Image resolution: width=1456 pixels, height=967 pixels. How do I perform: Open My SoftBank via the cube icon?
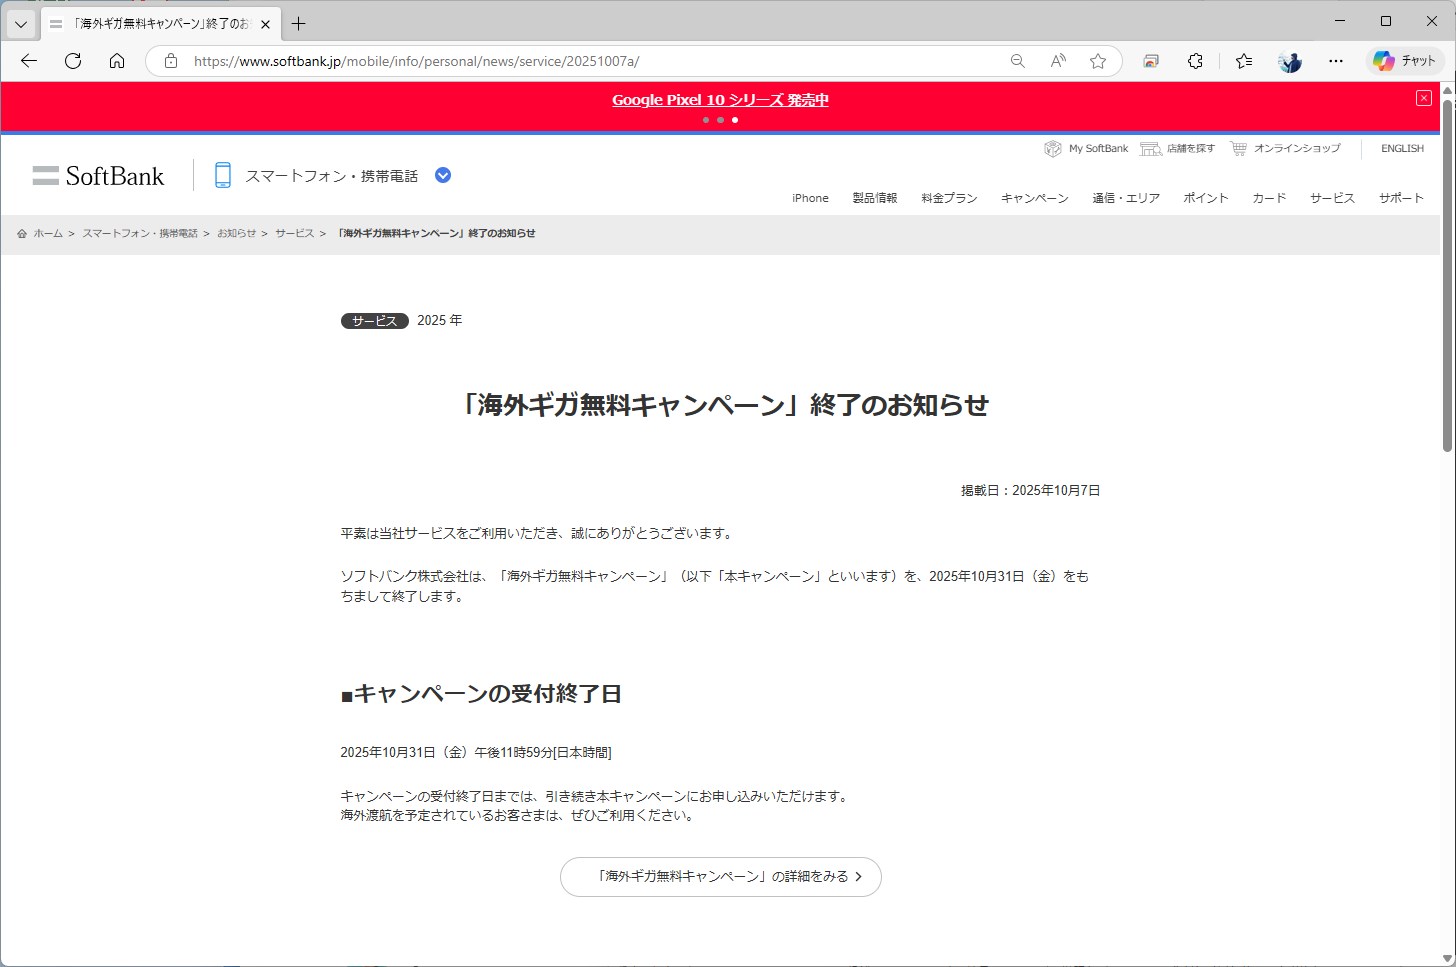point(1053,148)
